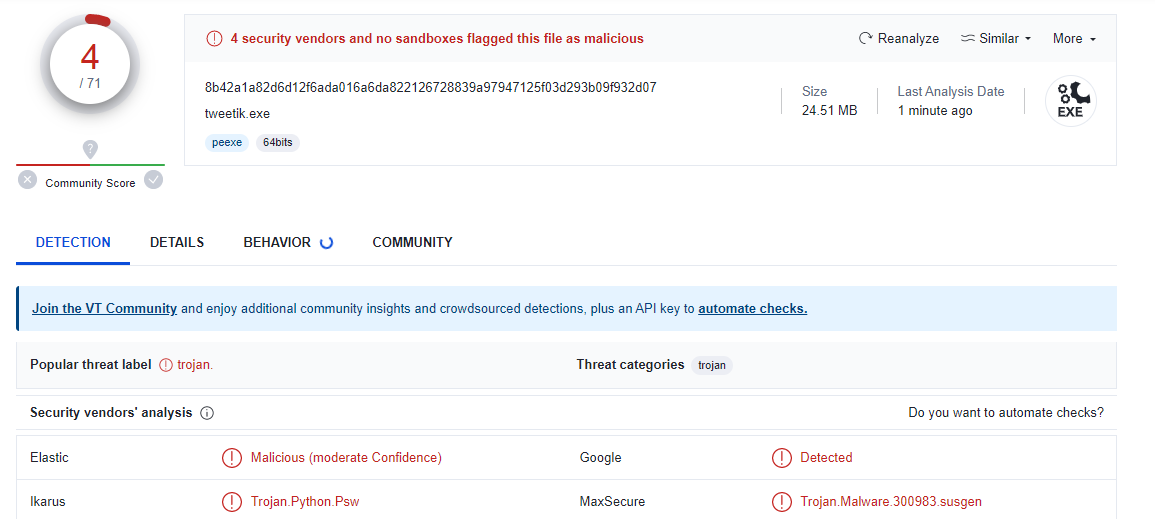Vote positive with the Community Score check icon
Image resolution: width=1155 pixels, height=519 pixels.
[x=153, y=180]
